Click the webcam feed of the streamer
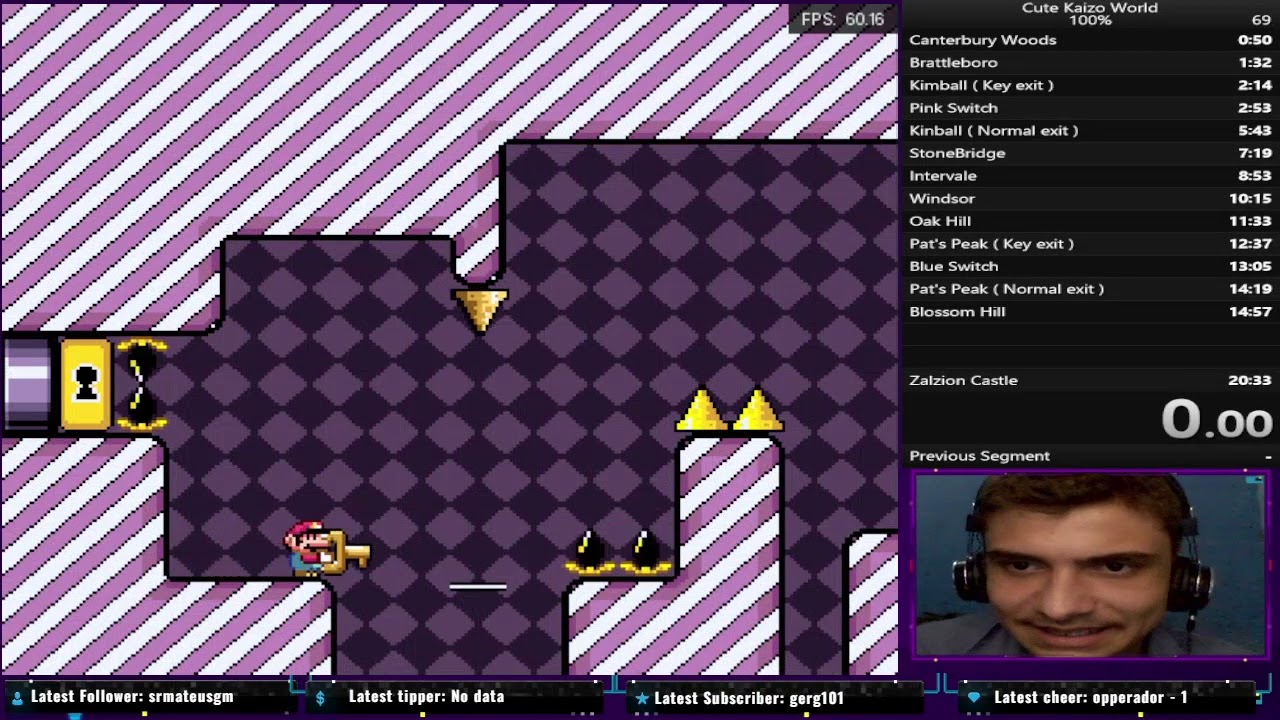The image size is (1280, 720). [x=1090, y=565]
